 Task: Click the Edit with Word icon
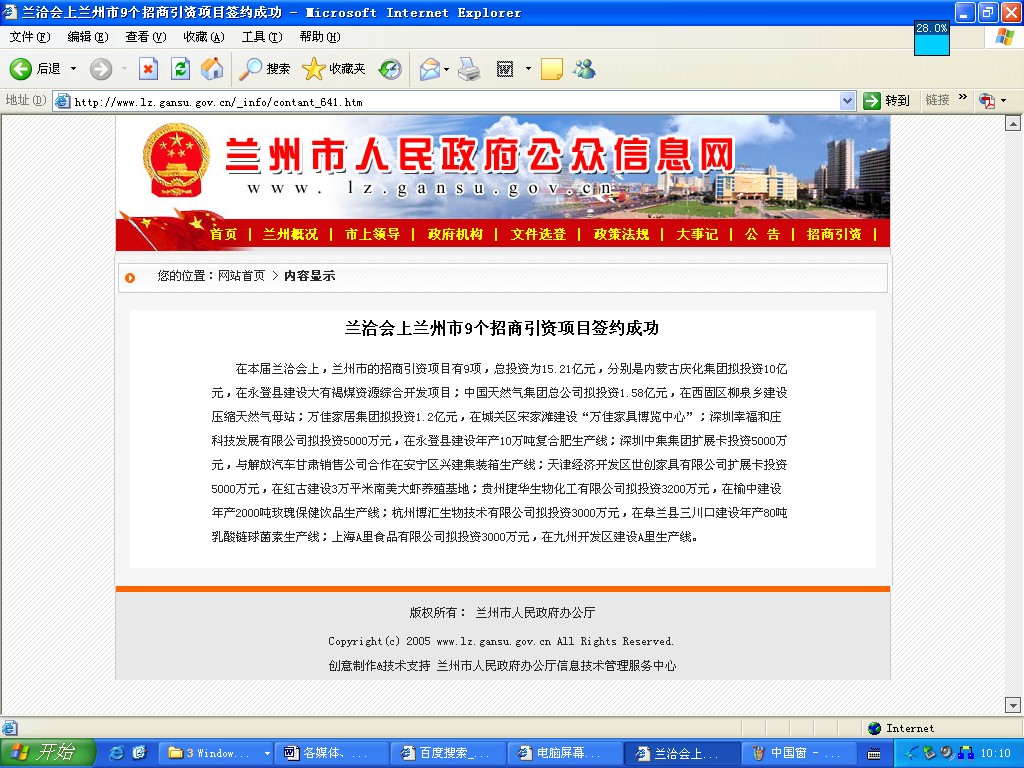coord(505,69)
